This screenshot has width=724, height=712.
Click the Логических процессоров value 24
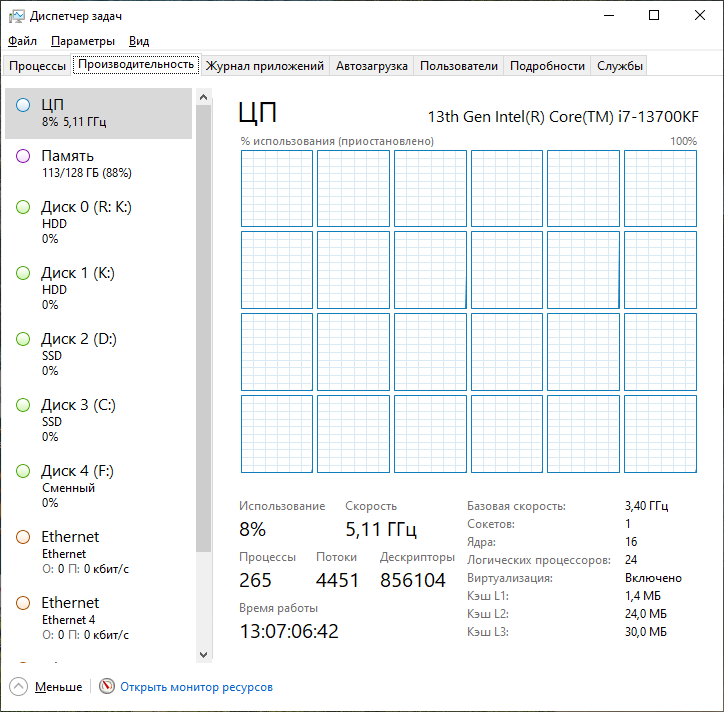point(631,560)
